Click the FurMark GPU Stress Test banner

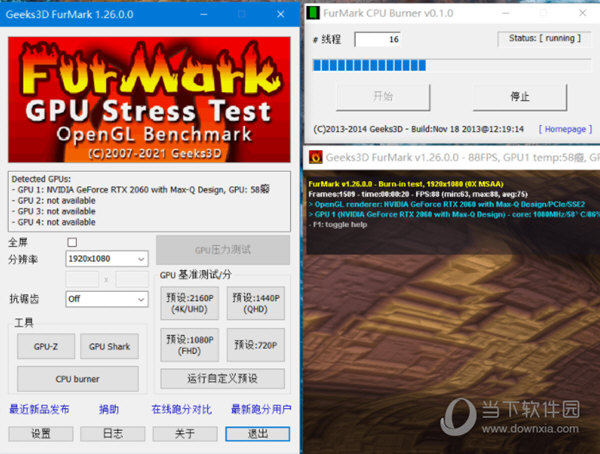[x=149, y=100]
